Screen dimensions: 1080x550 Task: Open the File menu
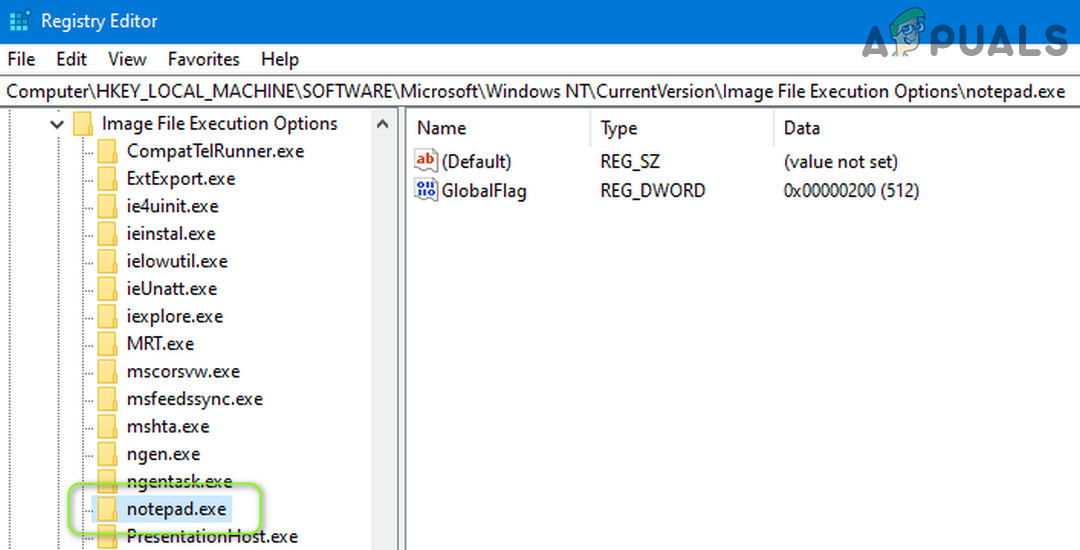pyautogui.click(x=21, y=59)
